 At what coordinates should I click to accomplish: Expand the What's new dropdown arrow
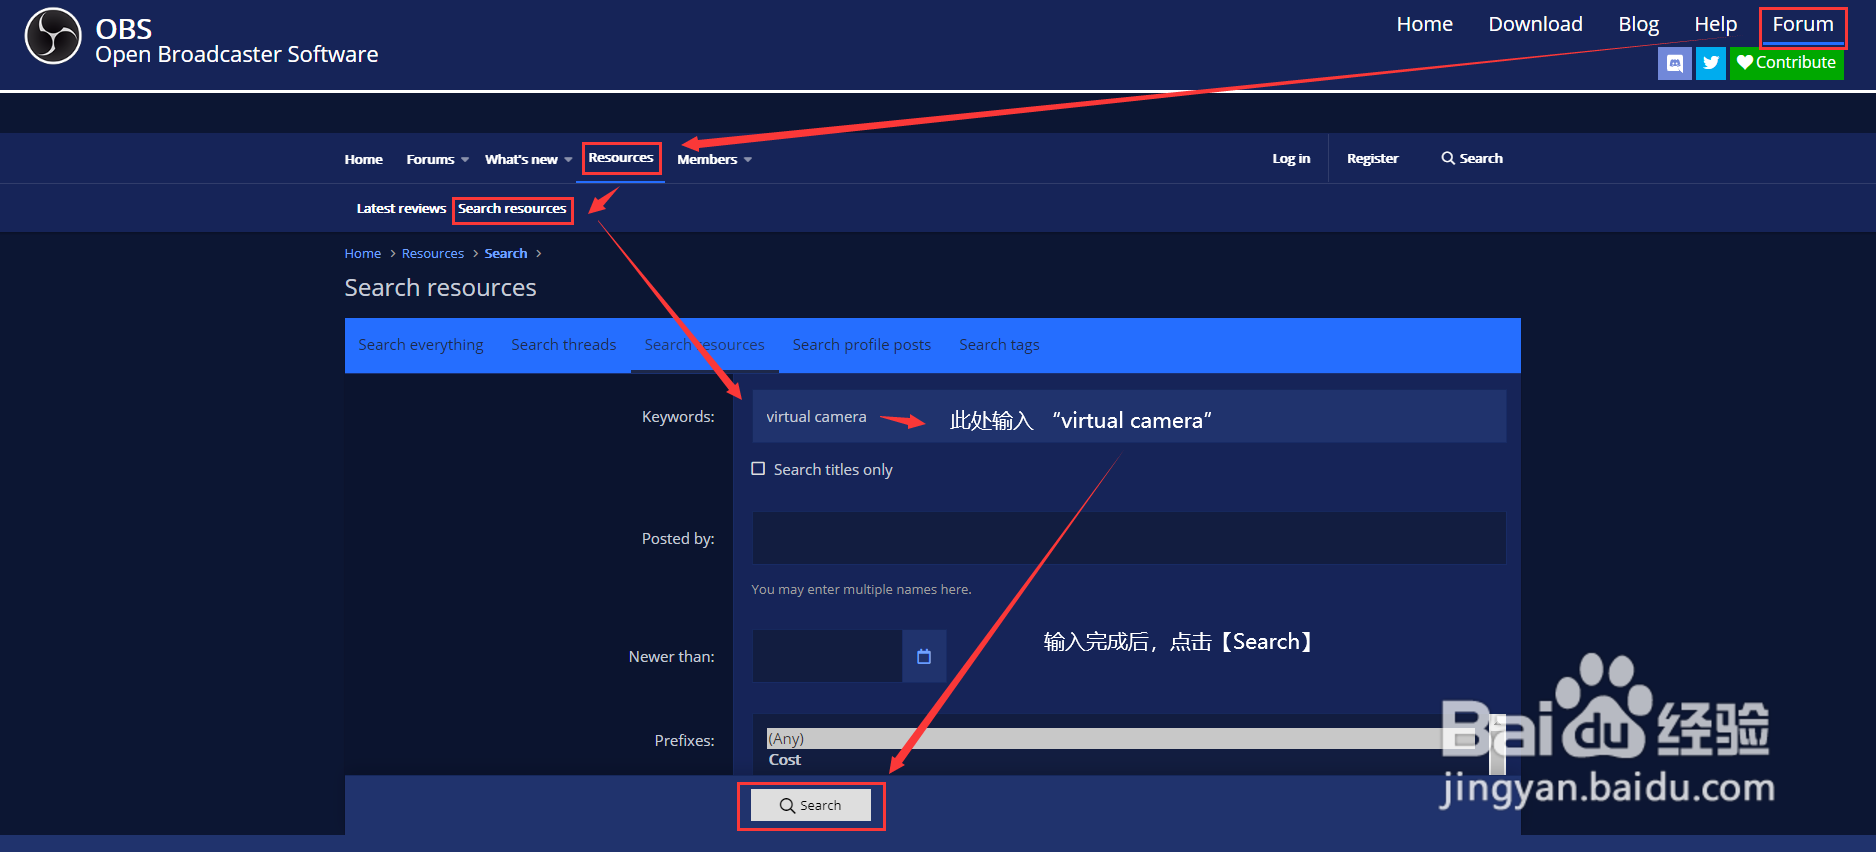click(568, 160)
